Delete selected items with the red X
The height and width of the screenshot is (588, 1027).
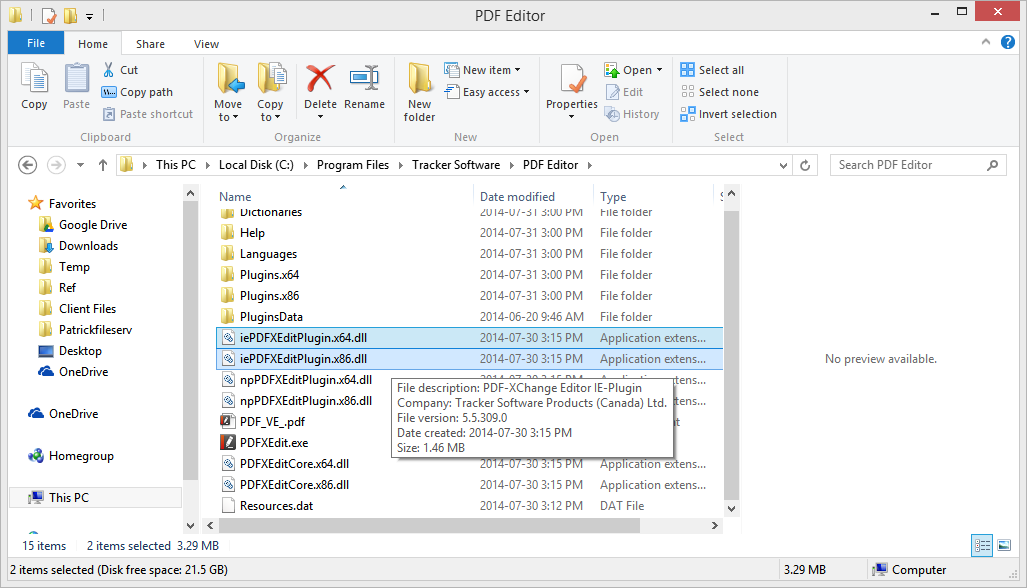[x=320, y=79]
